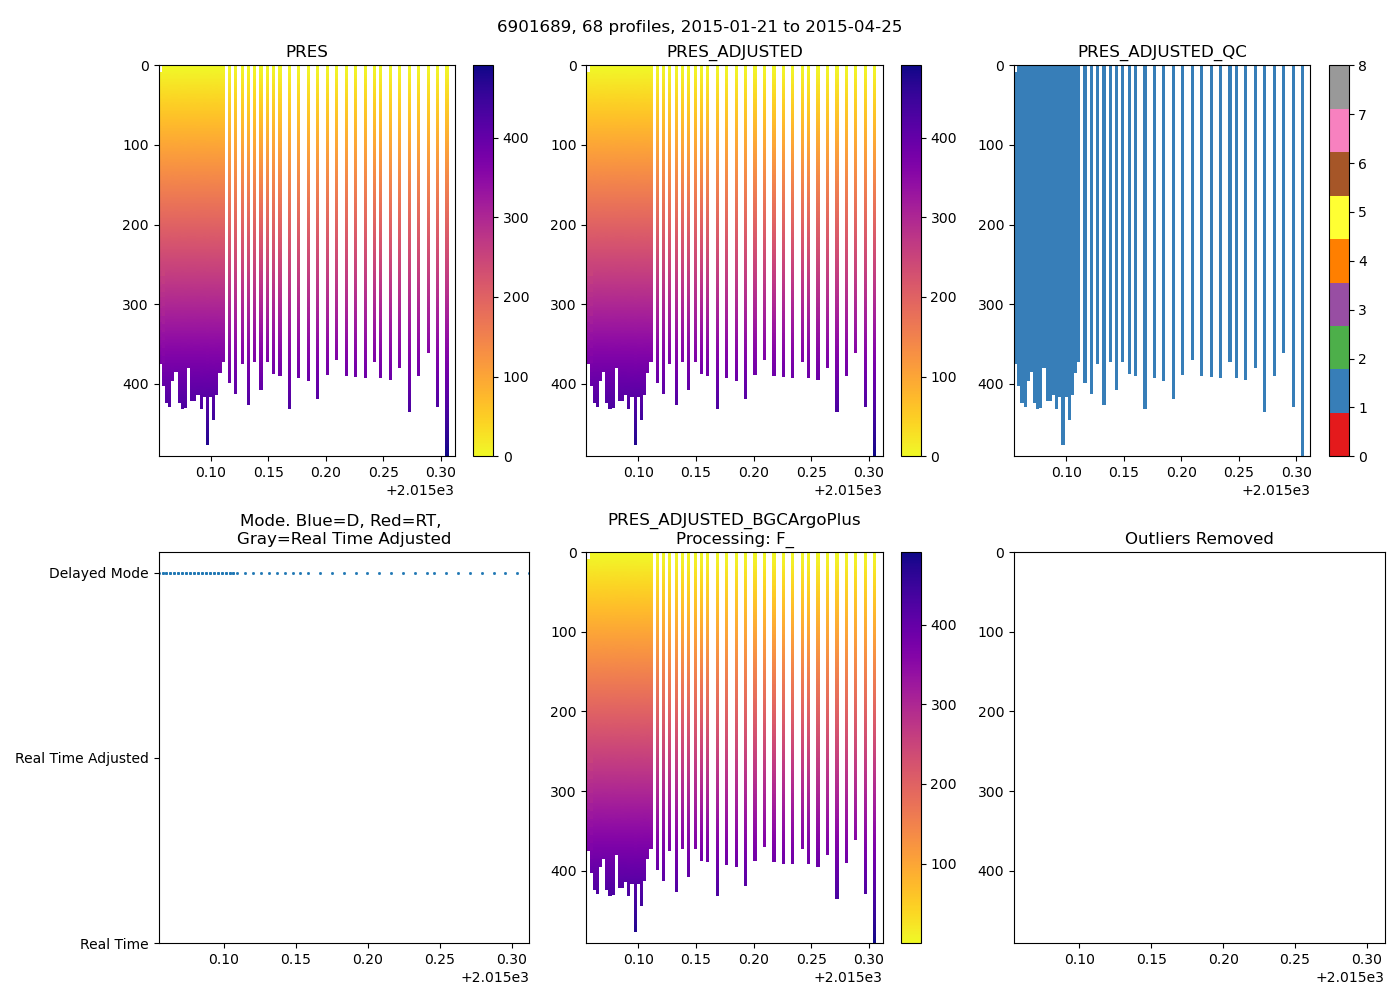Screen dimensions: 1400x1000
Task: Click the Outliers Removed plot title
Action: [x=1198, y=539]
